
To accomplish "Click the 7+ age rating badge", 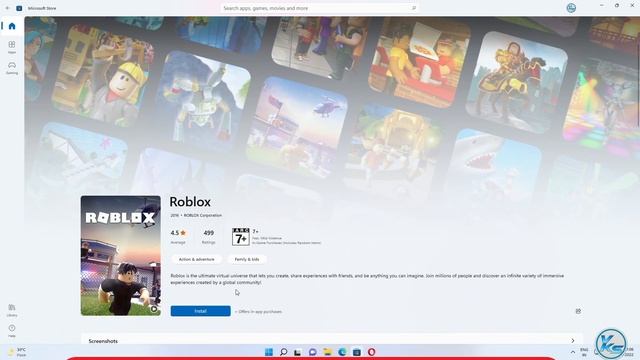I will [240, 237].
